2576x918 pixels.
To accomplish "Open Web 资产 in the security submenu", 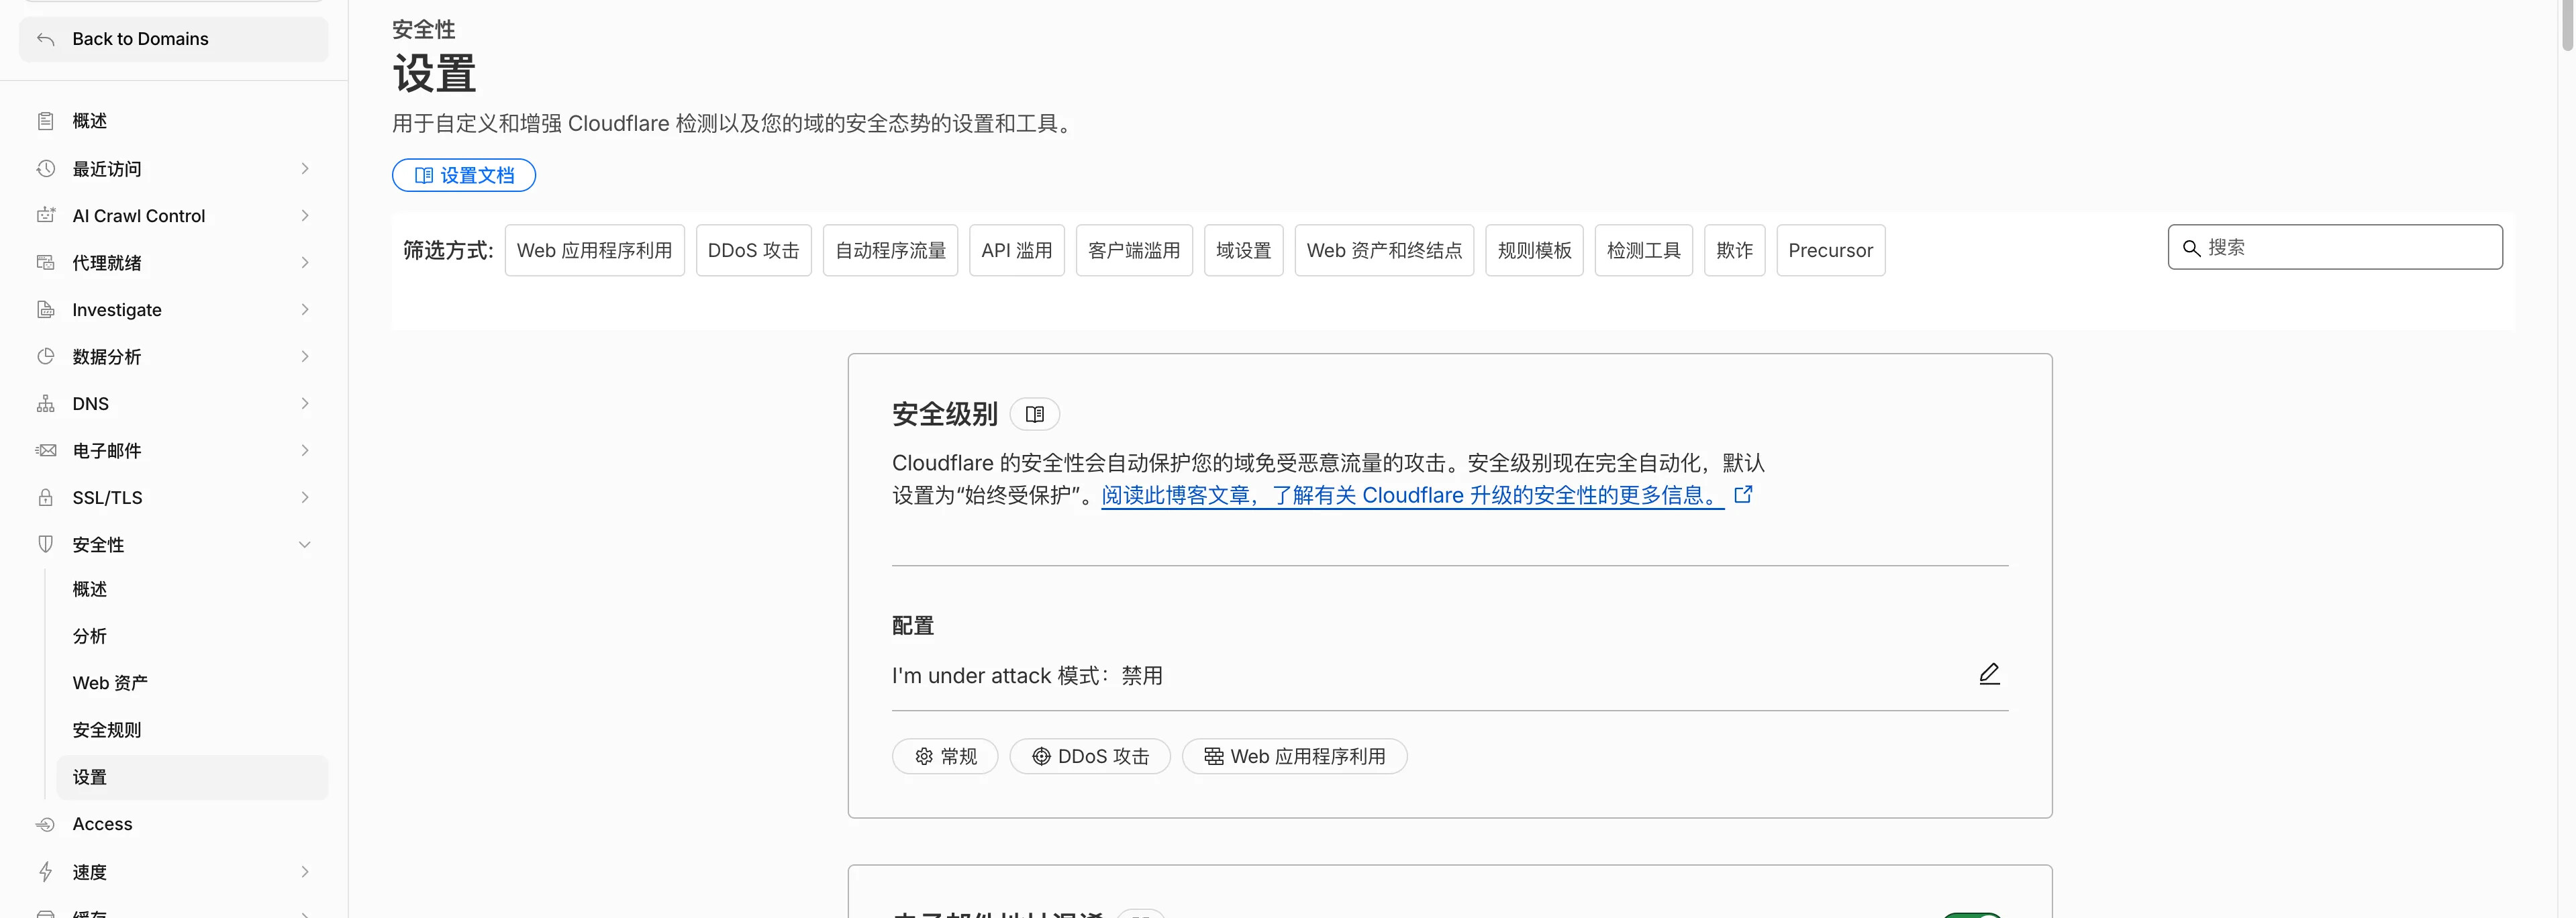I will pyautogui.click(x=192, y=683).
